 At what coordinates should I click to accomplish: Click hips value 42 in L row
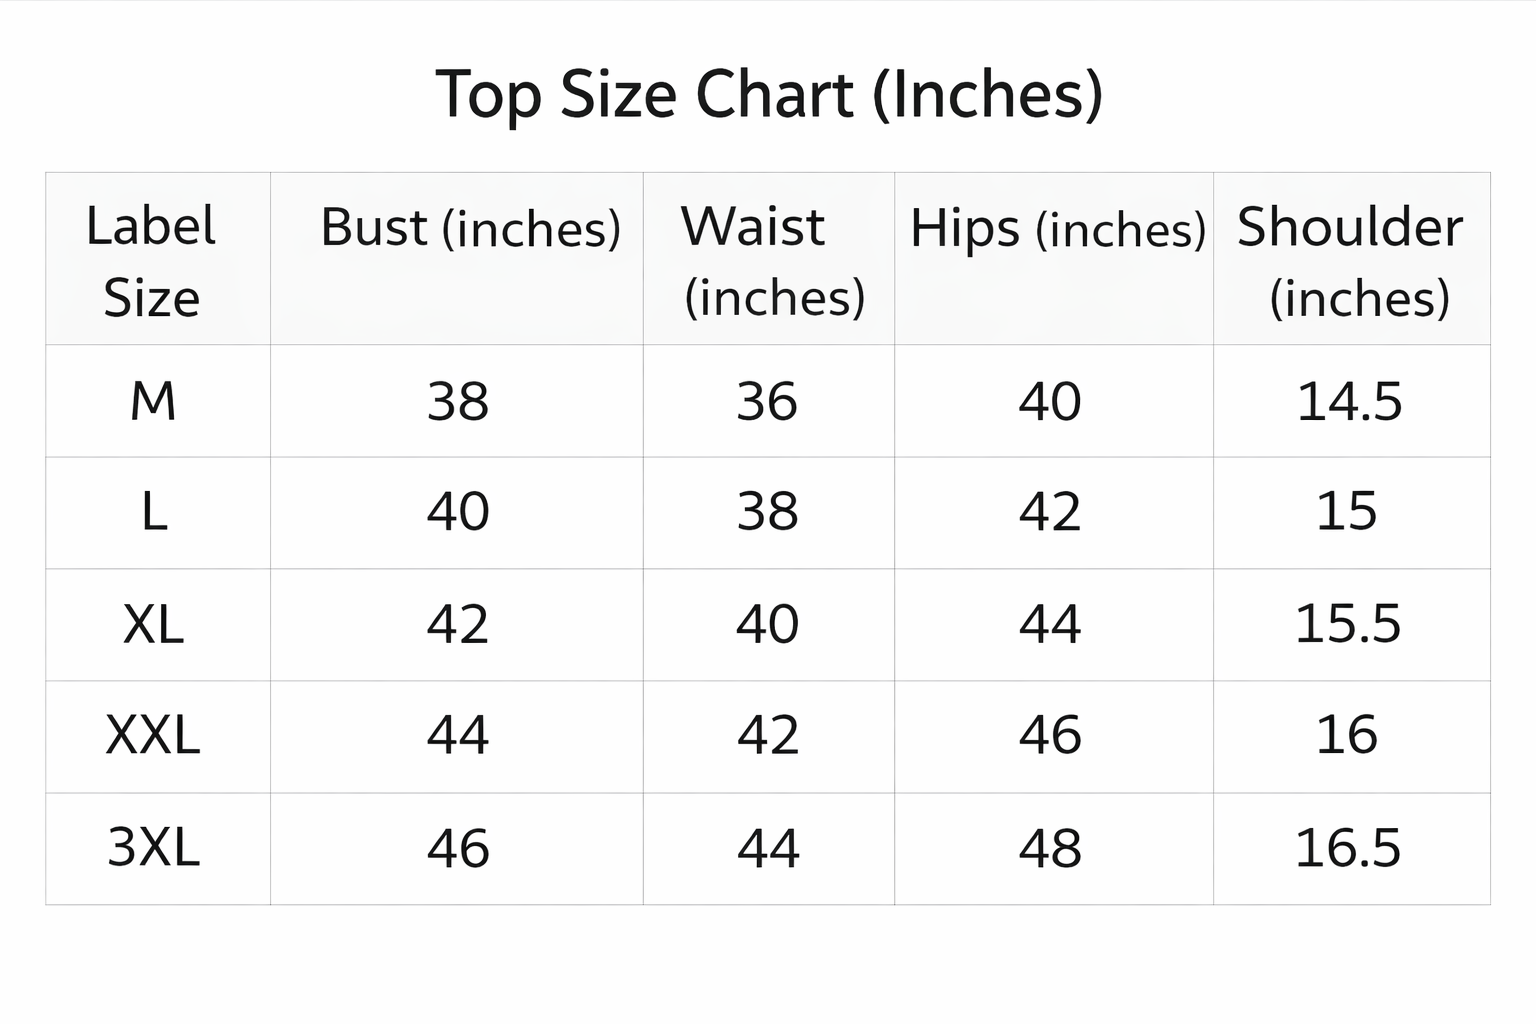coord(1050,513)
